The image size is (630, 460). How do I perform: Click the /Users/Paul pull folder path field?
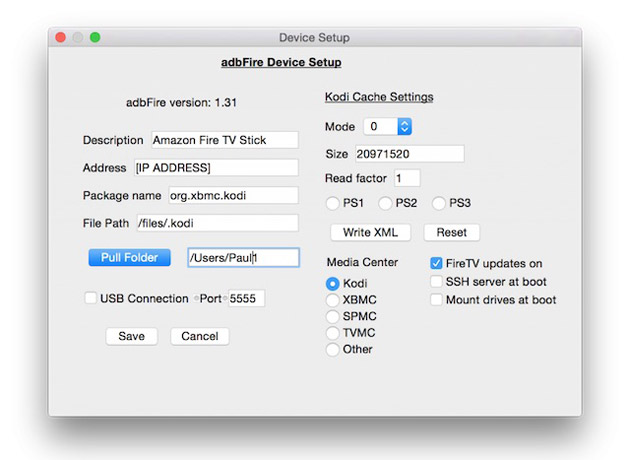[243, 258]
